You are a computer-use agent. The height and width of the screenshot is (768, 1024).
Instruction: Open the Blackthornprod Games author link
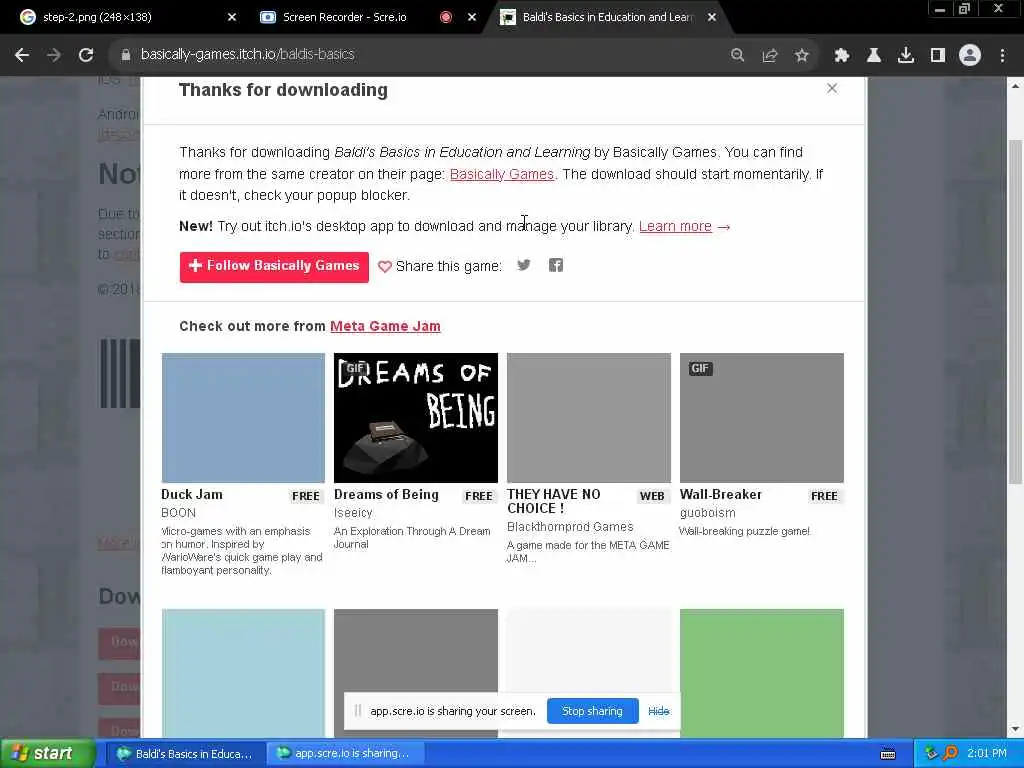(570, 527)
